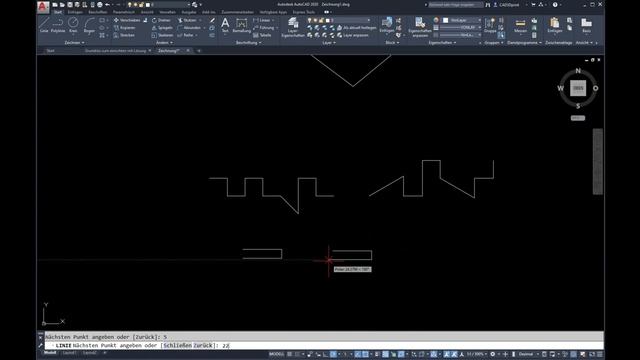Select the Linear dimension tool
640x360 pixels.
[262, 20]
